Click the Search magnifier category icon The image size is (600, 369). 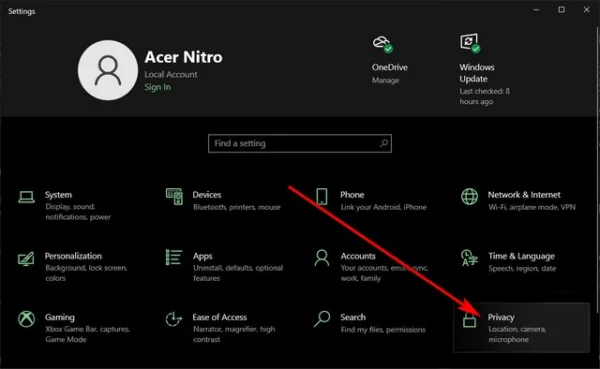click(x=322, y=319)
